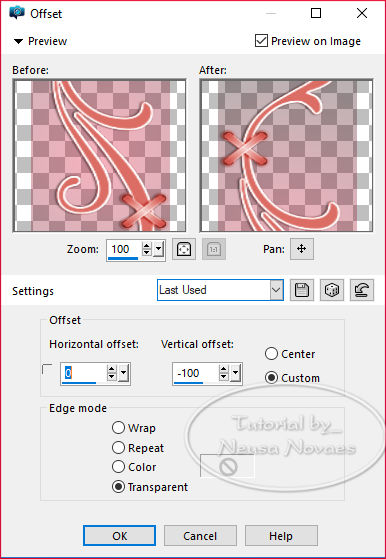Click the 1:1 actual size zoom icon
The image size is (386, 559).
point(213,249)
